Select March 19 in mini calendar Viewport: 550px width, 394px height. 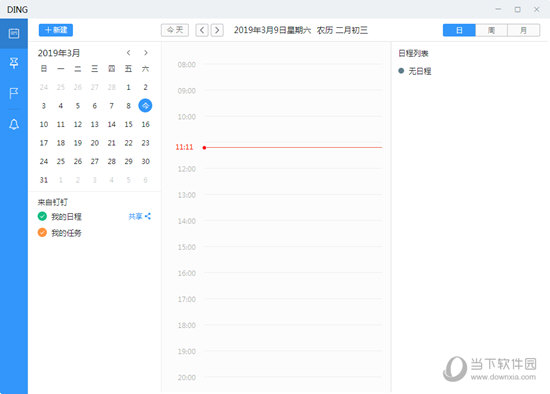(x=78, y=143)
